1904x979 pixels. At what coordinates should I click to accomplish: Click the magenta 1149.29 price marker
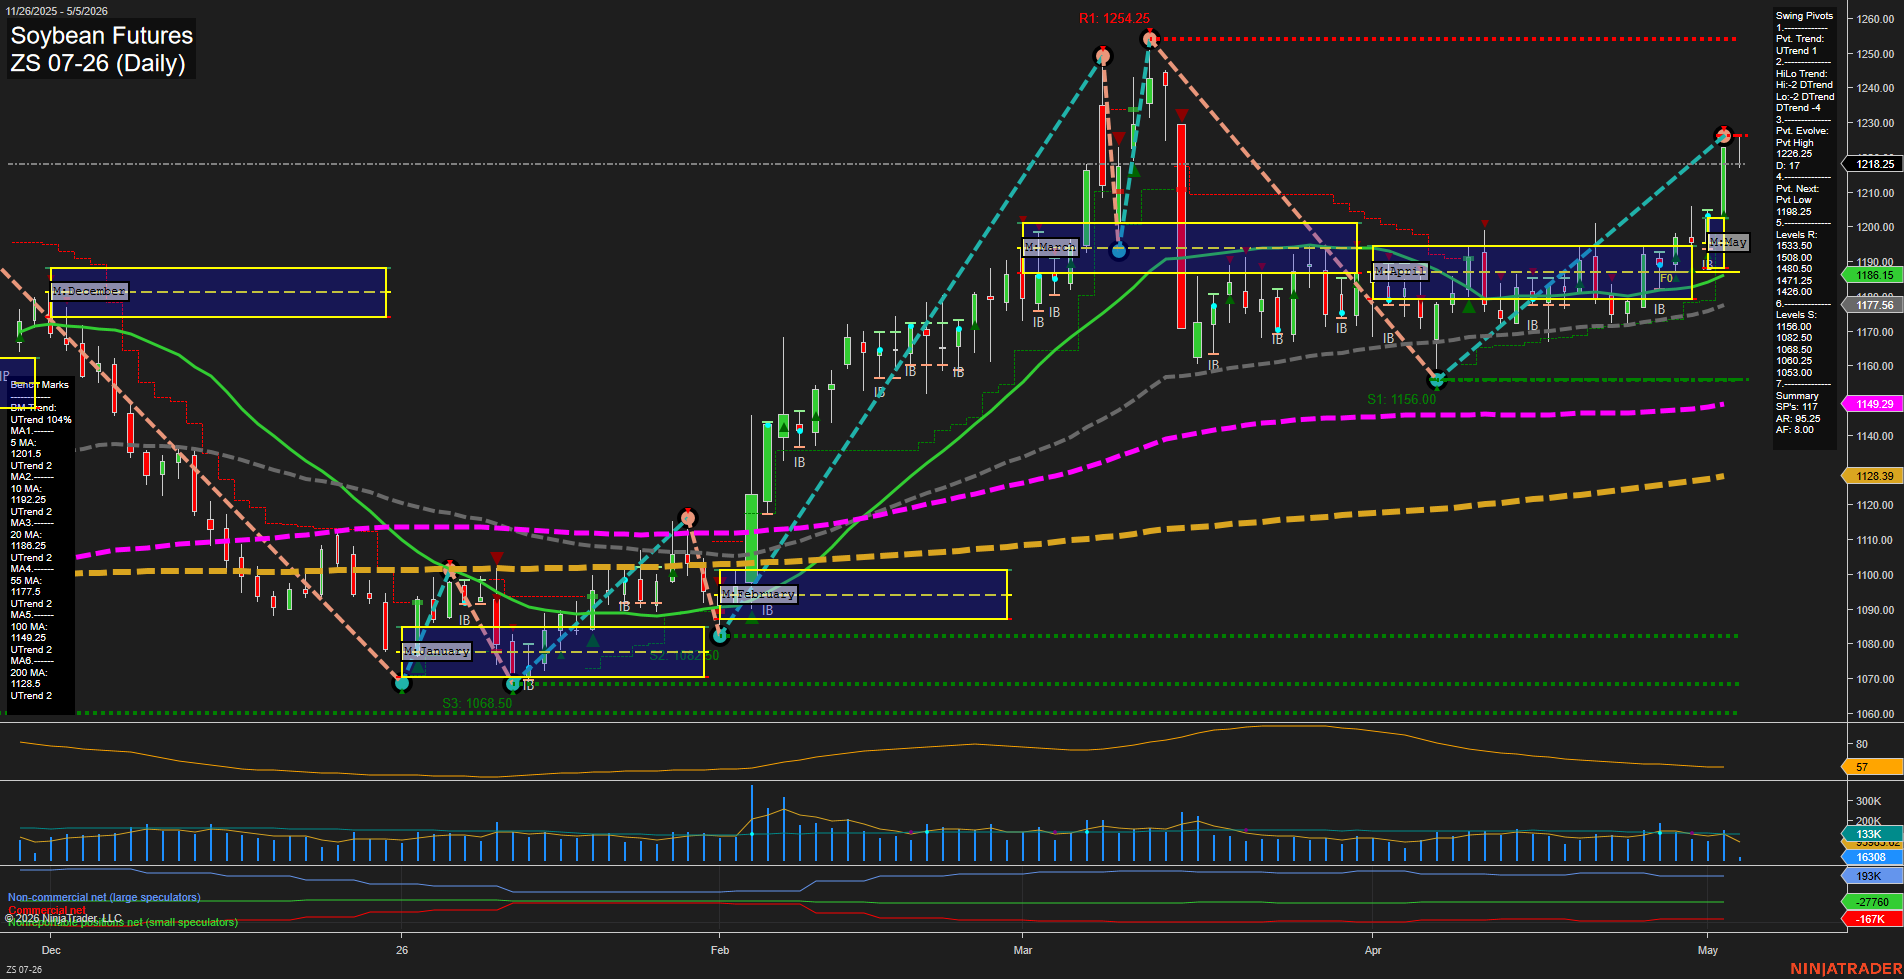point(1872,404)
